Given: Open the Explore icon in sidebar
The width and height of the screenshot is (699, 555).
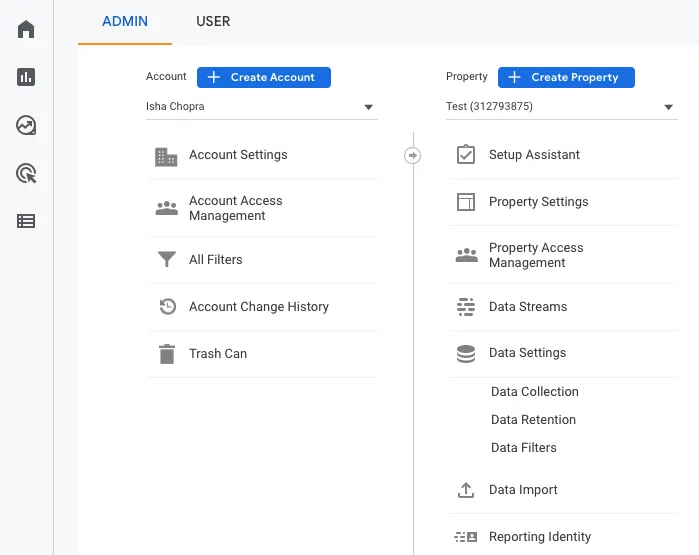Looking at the screenshot, I should point(26,125).
